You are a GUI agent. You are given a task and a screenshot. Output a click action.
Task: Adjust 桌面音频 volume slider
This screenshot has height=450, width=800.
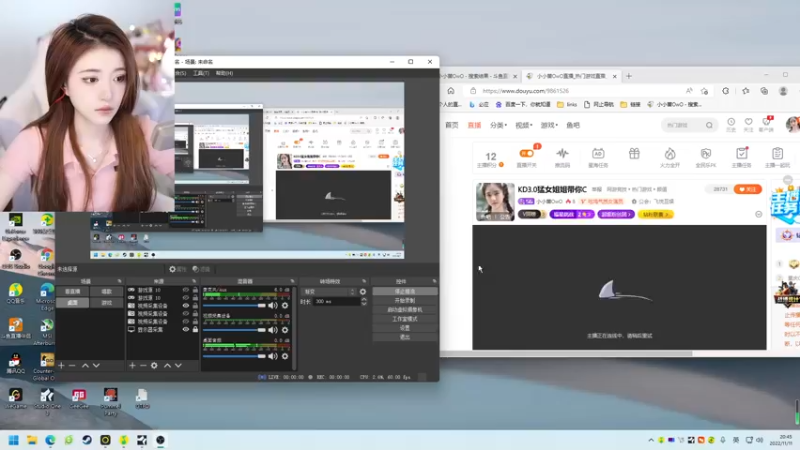pyautogui.click(x=234, y=356)
